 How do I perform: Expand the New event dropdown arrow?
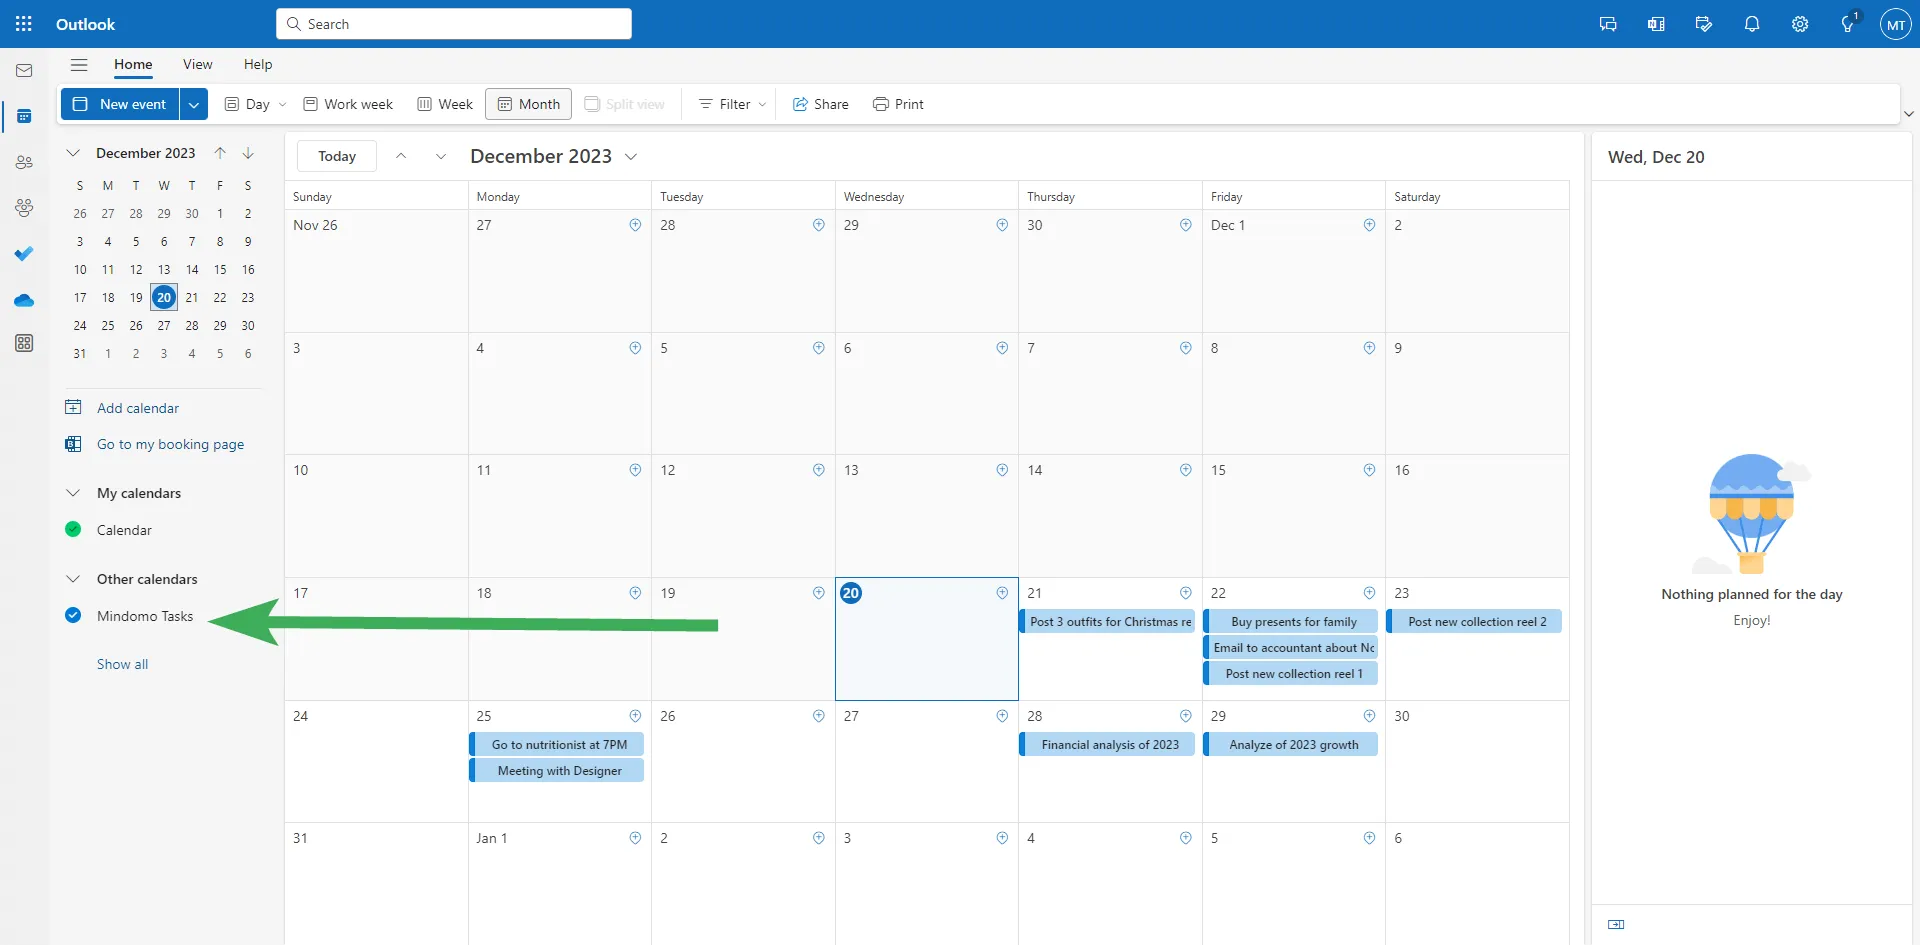(x=194, y=104)
